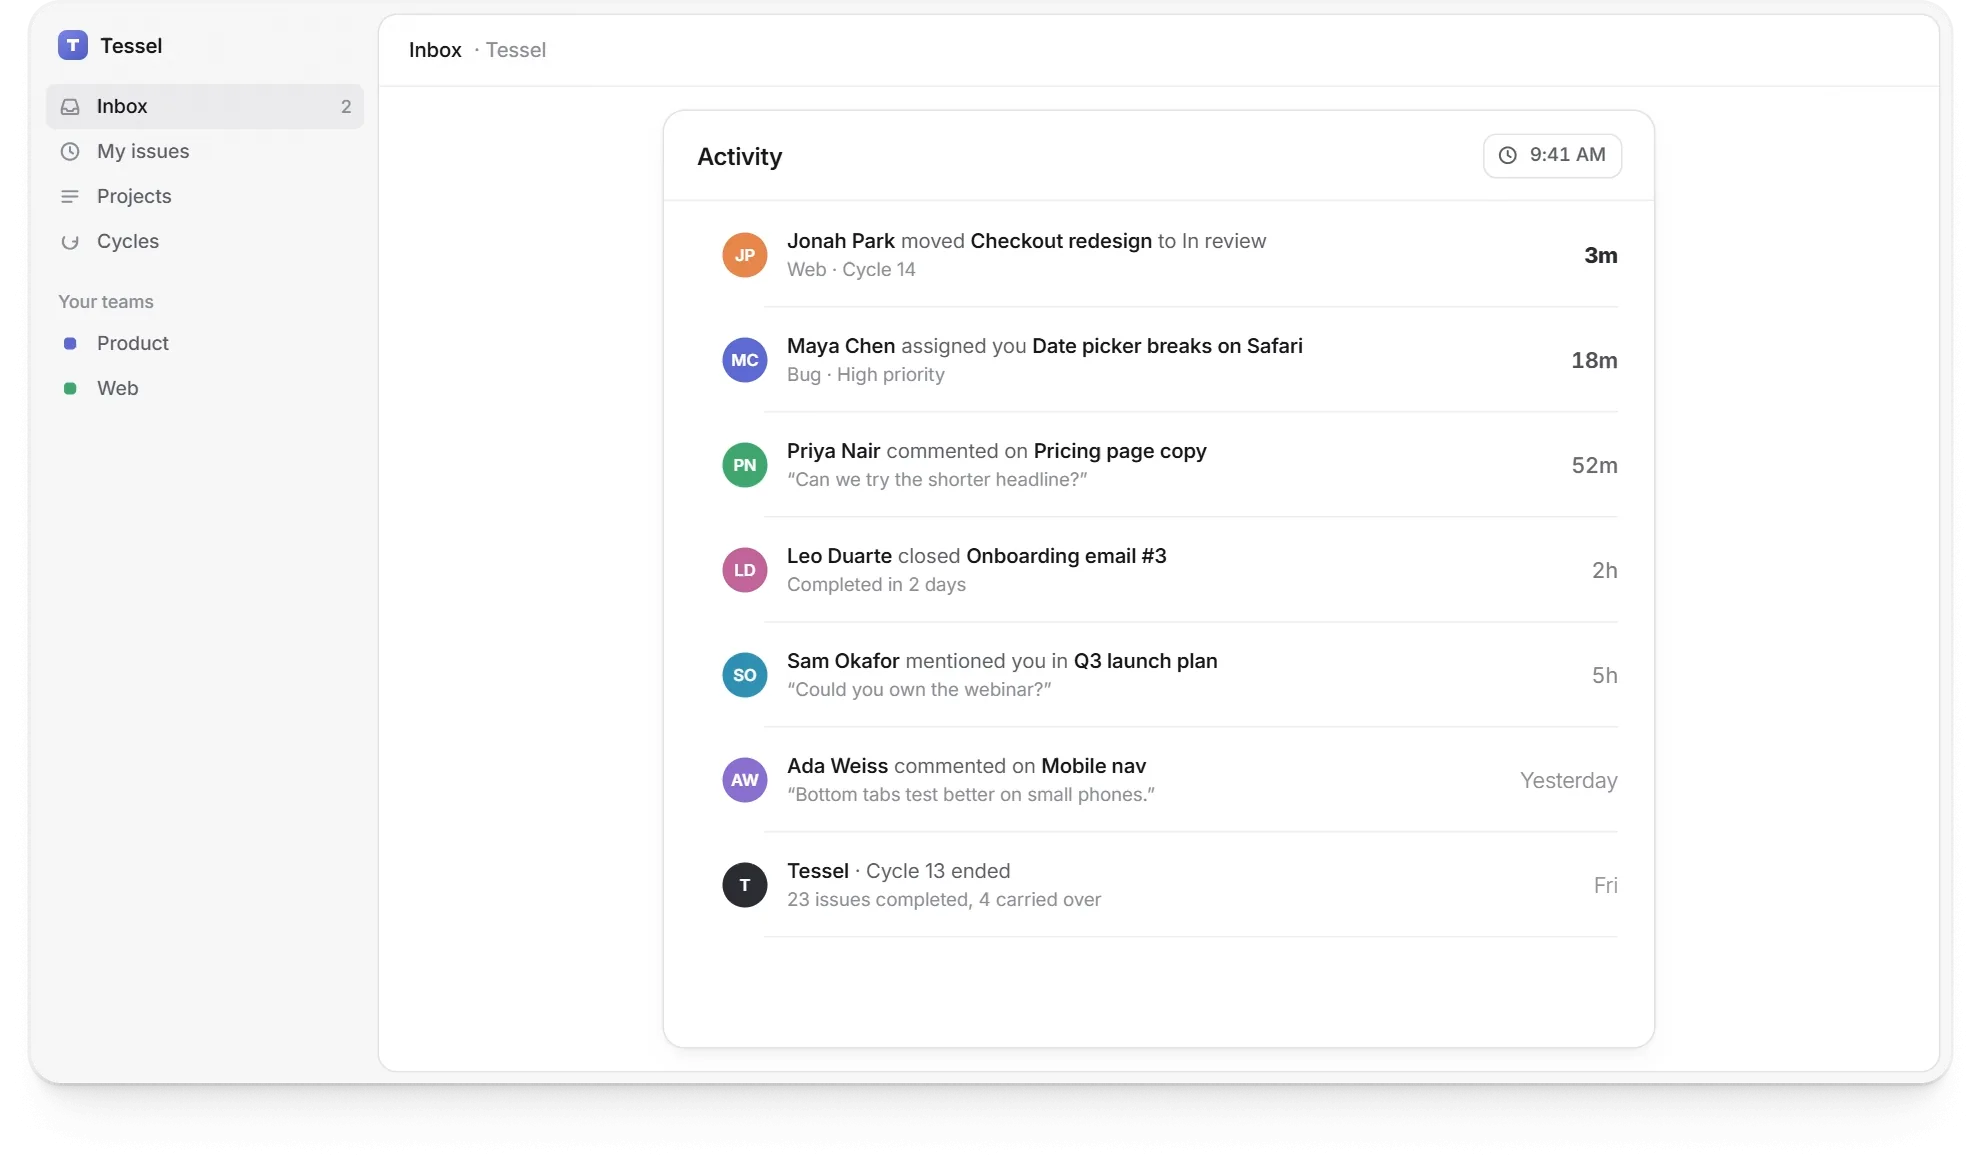Click the Cycle 13 ended notification
Screen dimensions: 1982x1176
pyautogui.click(x=1170, y=885)
